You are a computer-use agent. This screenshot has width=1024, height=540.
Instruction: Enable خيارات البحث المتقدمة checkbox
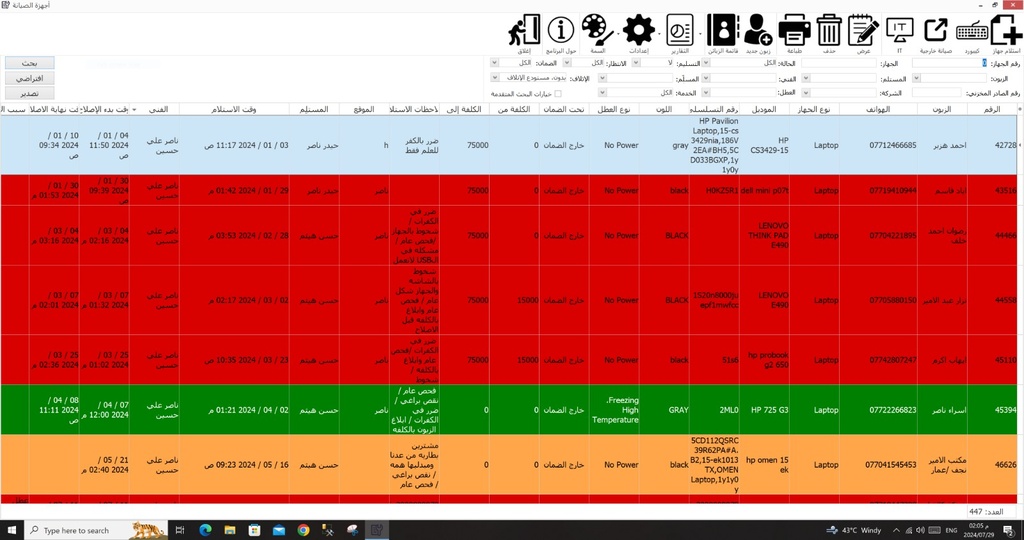click(x=558, y=93)
